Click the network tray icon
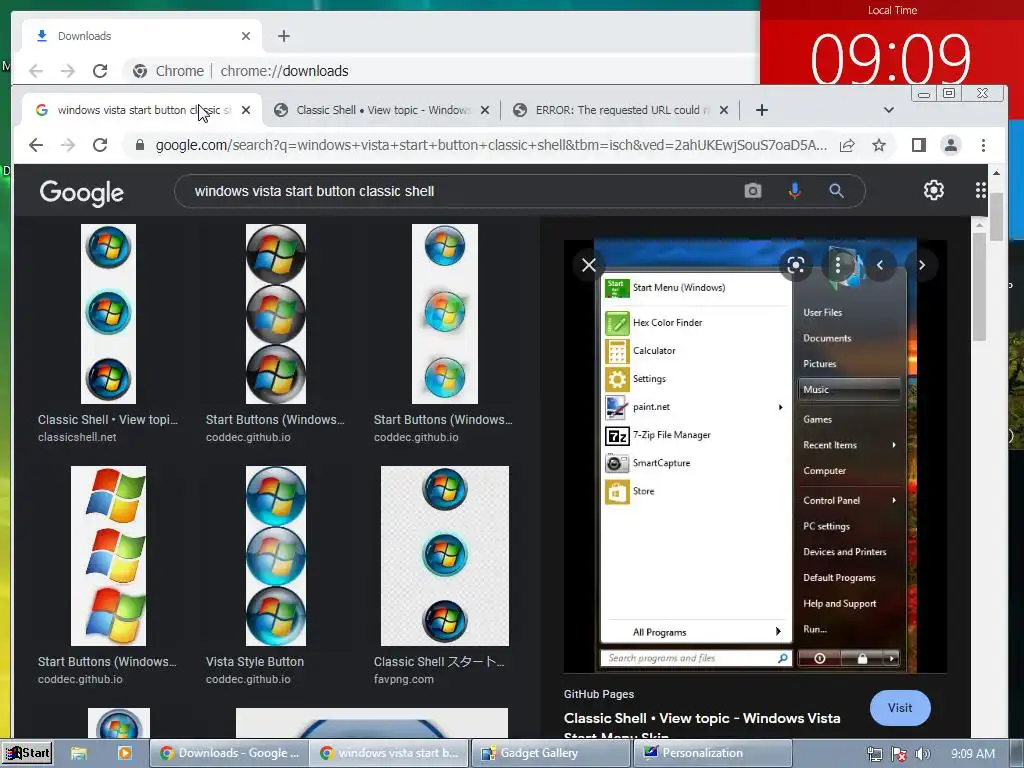Screen dimensions: 1024x768 (x=874, y=754)
